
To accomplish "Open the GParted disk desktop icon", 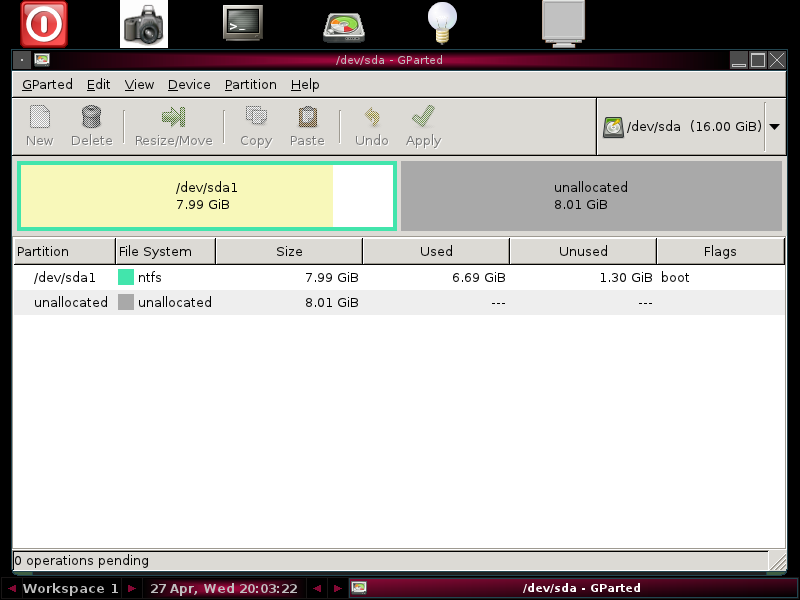I will click(x=344, y=27).
